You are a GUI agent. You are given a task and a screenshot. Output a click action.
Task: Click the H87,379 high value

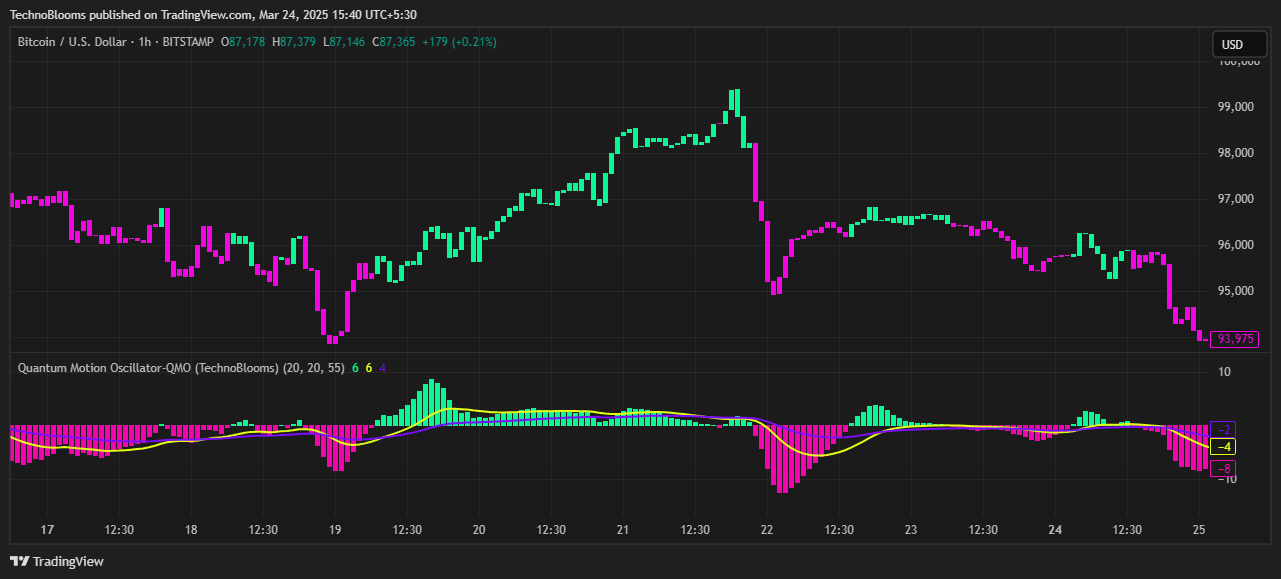(294, 42)
